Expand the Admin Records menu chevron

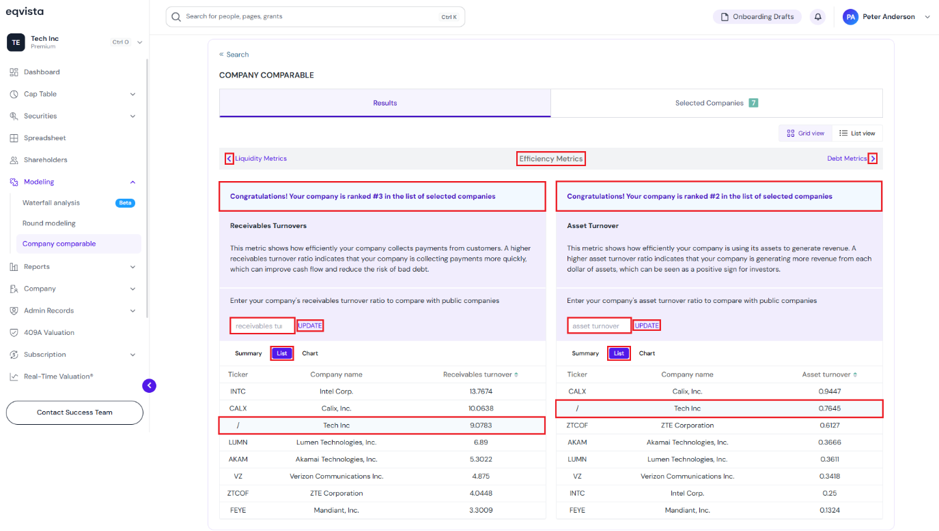point(132,311)
